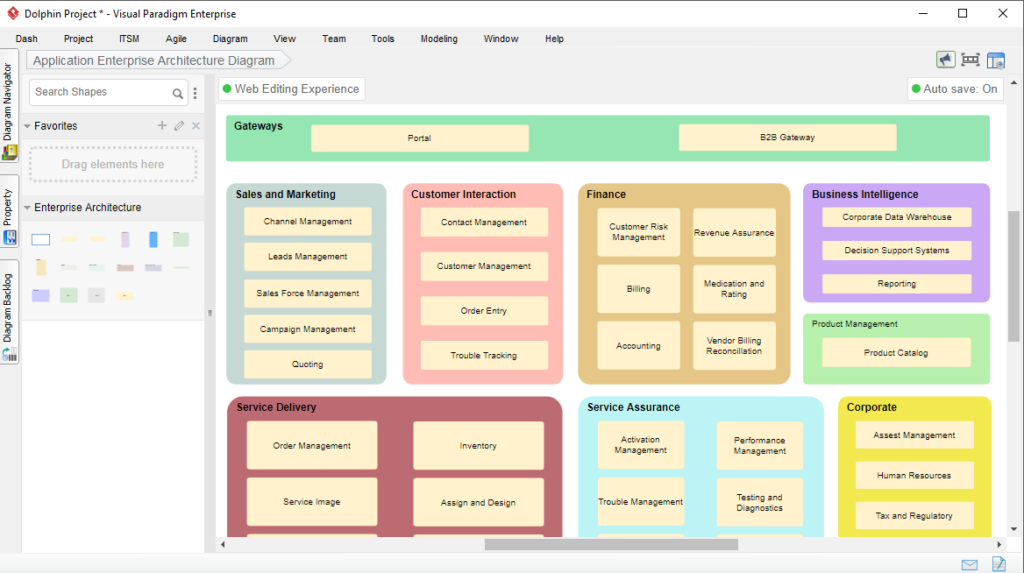The image size is (1024, 573).
Task: Open the ITSM menu
Action: [x=129, y=39]
